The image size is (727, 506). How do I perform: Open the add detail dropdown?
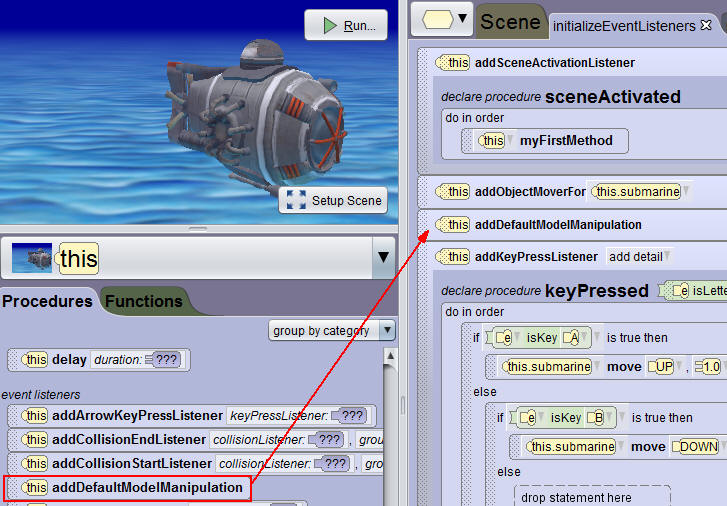639,257
